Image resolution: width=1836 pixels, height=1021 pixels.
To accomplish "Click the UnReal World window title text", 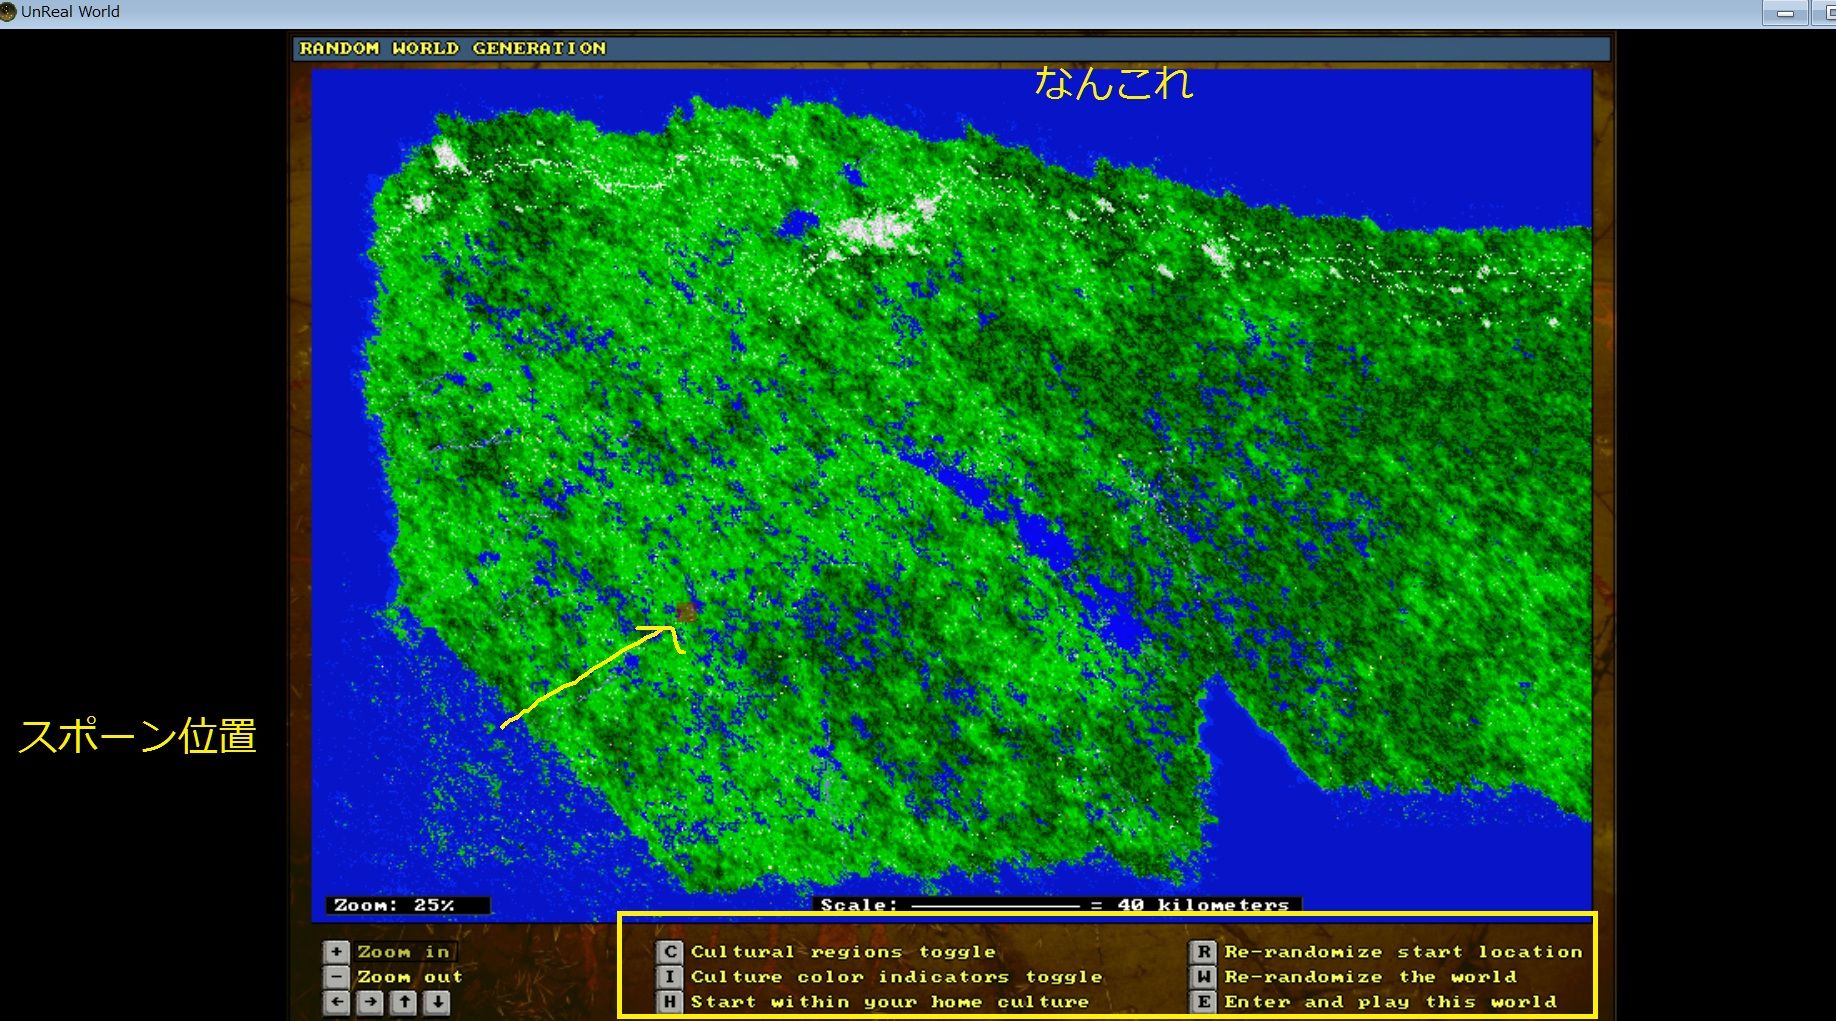I will [x=70, y=12].
